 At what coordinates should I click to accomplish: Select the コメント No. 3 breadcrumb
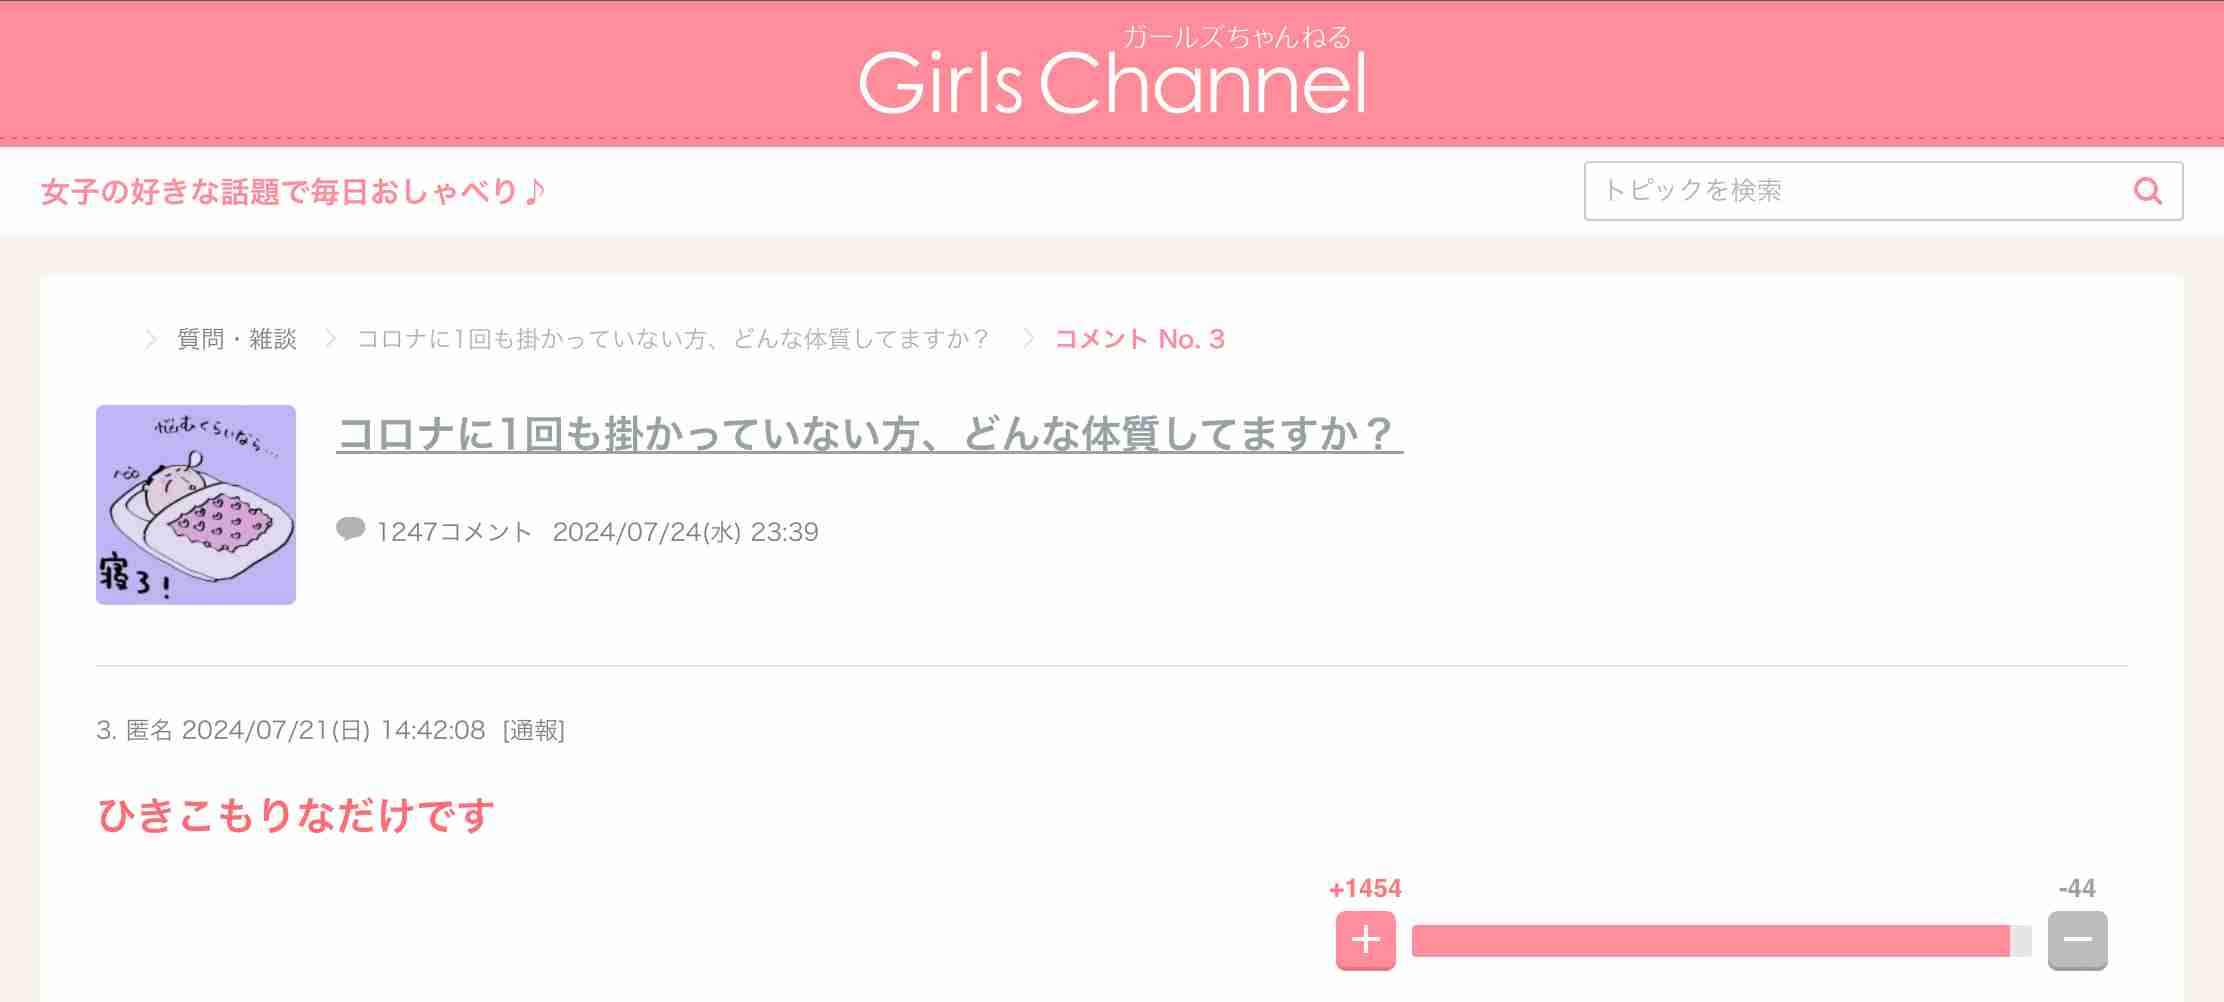point(1140,339)
